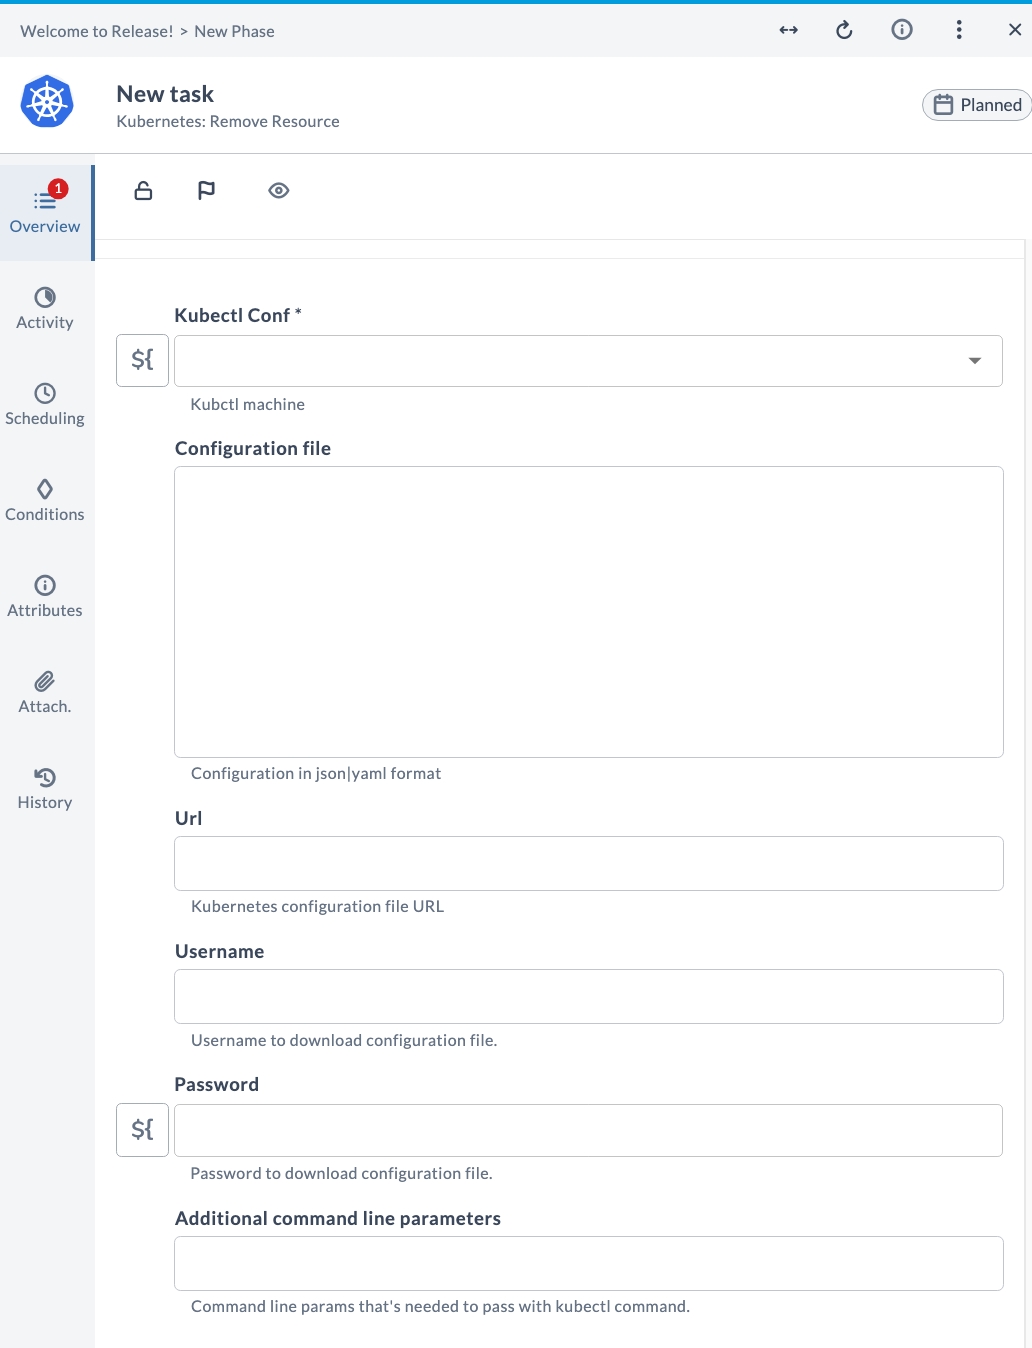Click 'Configuration in json|yaml format' text
This screenshot has width=1032, height=1348.
pos(316,773)
